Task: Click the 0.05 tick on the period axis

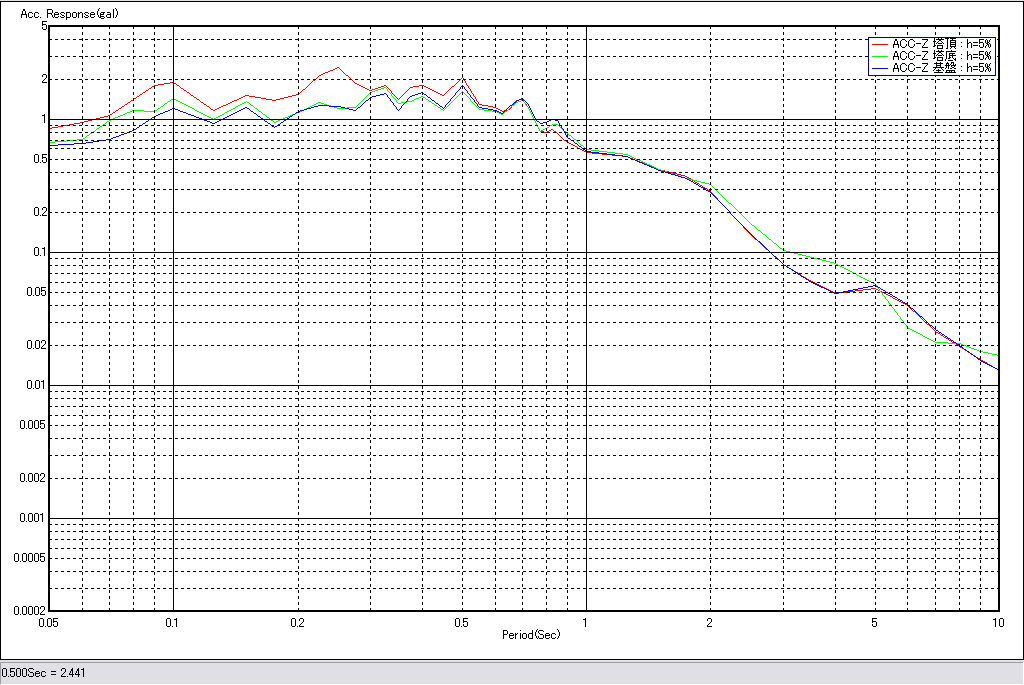Action: [x=48, y=622]
